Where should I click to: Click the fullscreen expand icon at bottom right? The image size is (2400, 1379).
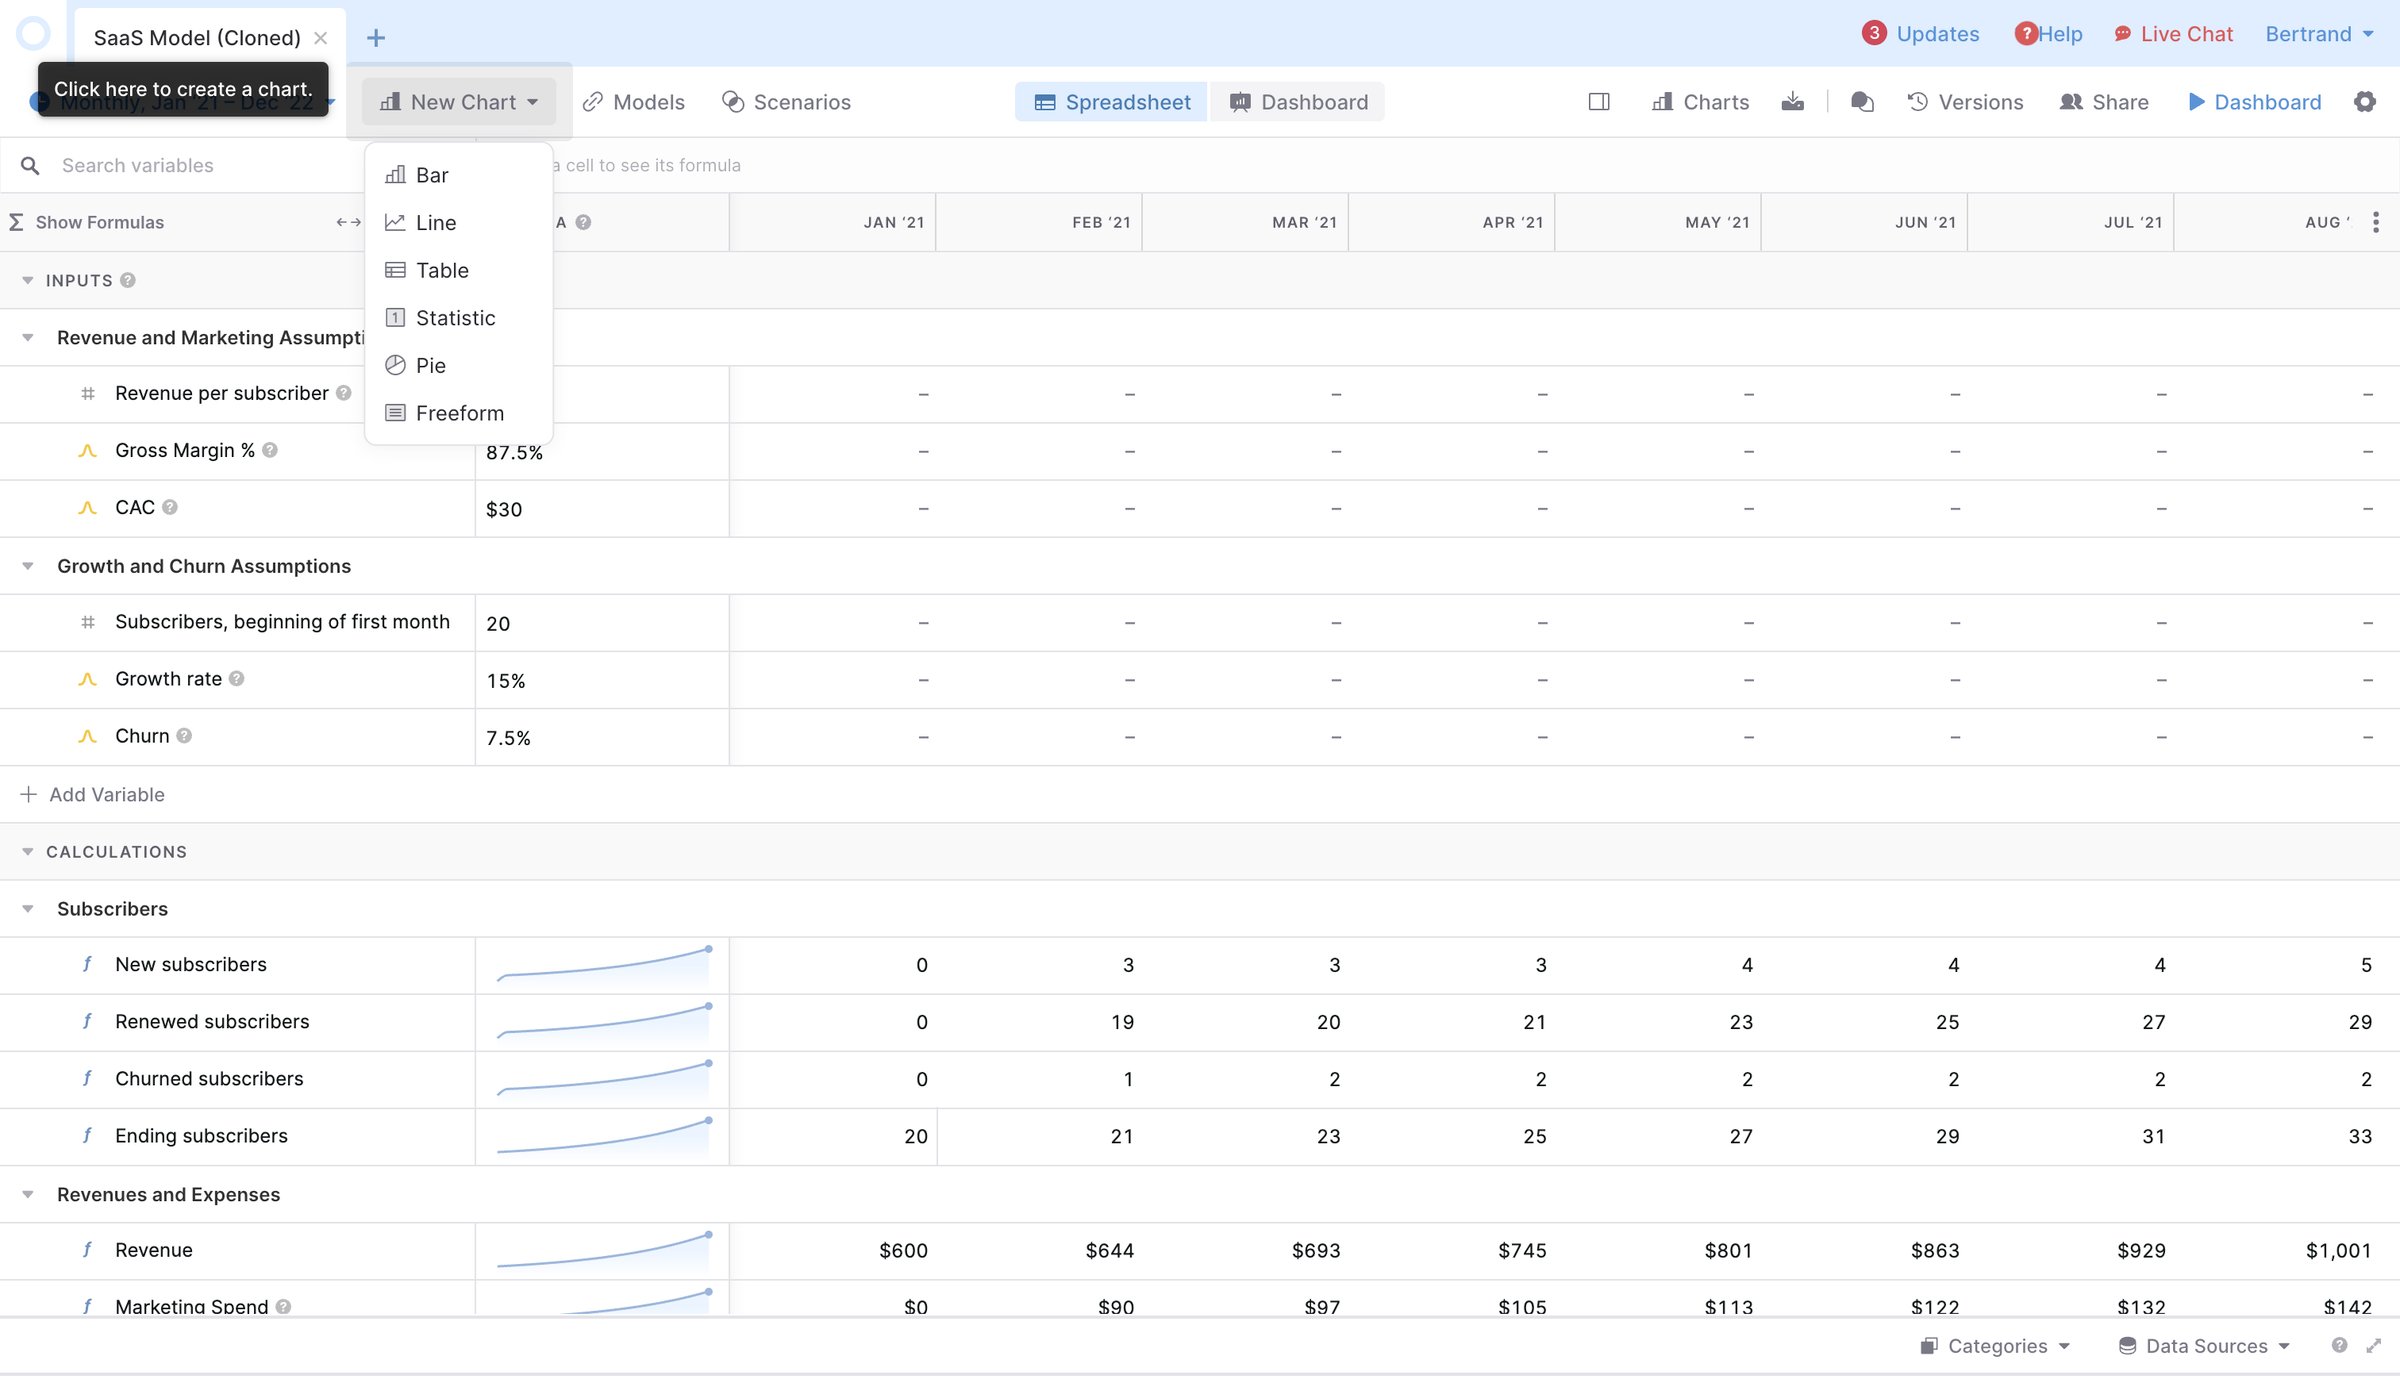(x=2374, y=1346)
